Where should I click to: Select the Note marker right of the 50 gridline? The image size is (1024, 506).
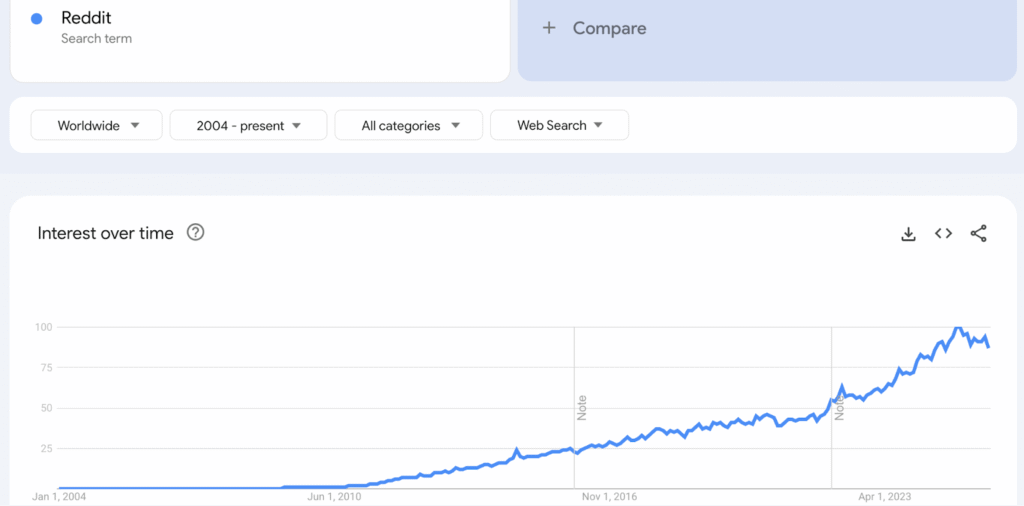tap(839, 407)
